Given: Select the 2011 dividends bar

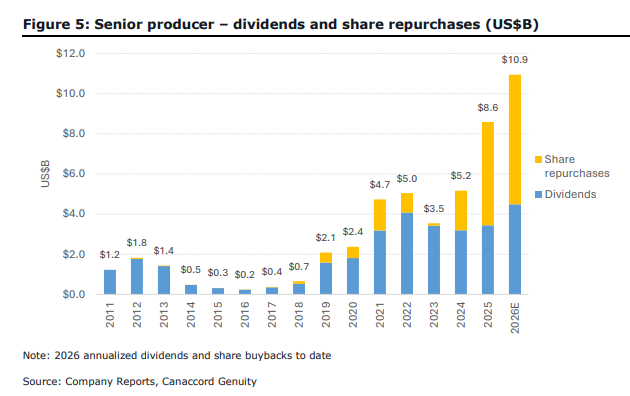Looking at the screenshot, I should pyautogui.click(x=110, y=282).
